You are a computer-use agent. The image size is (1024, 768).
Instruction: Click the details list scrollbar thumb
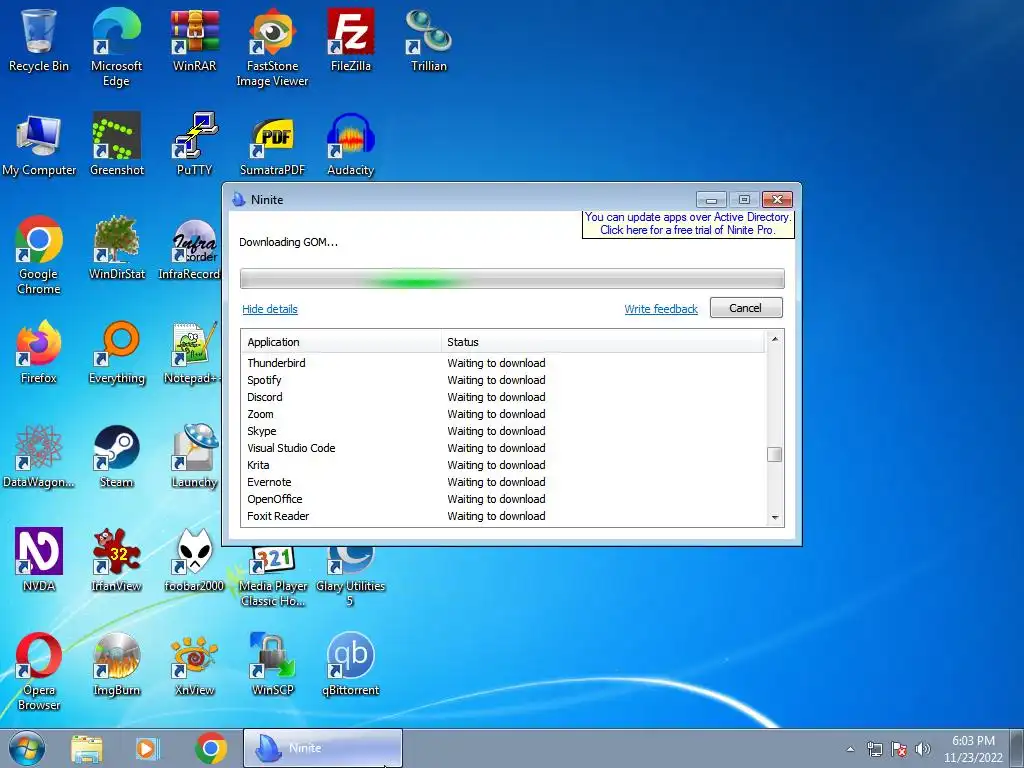[x=775, y=455]
